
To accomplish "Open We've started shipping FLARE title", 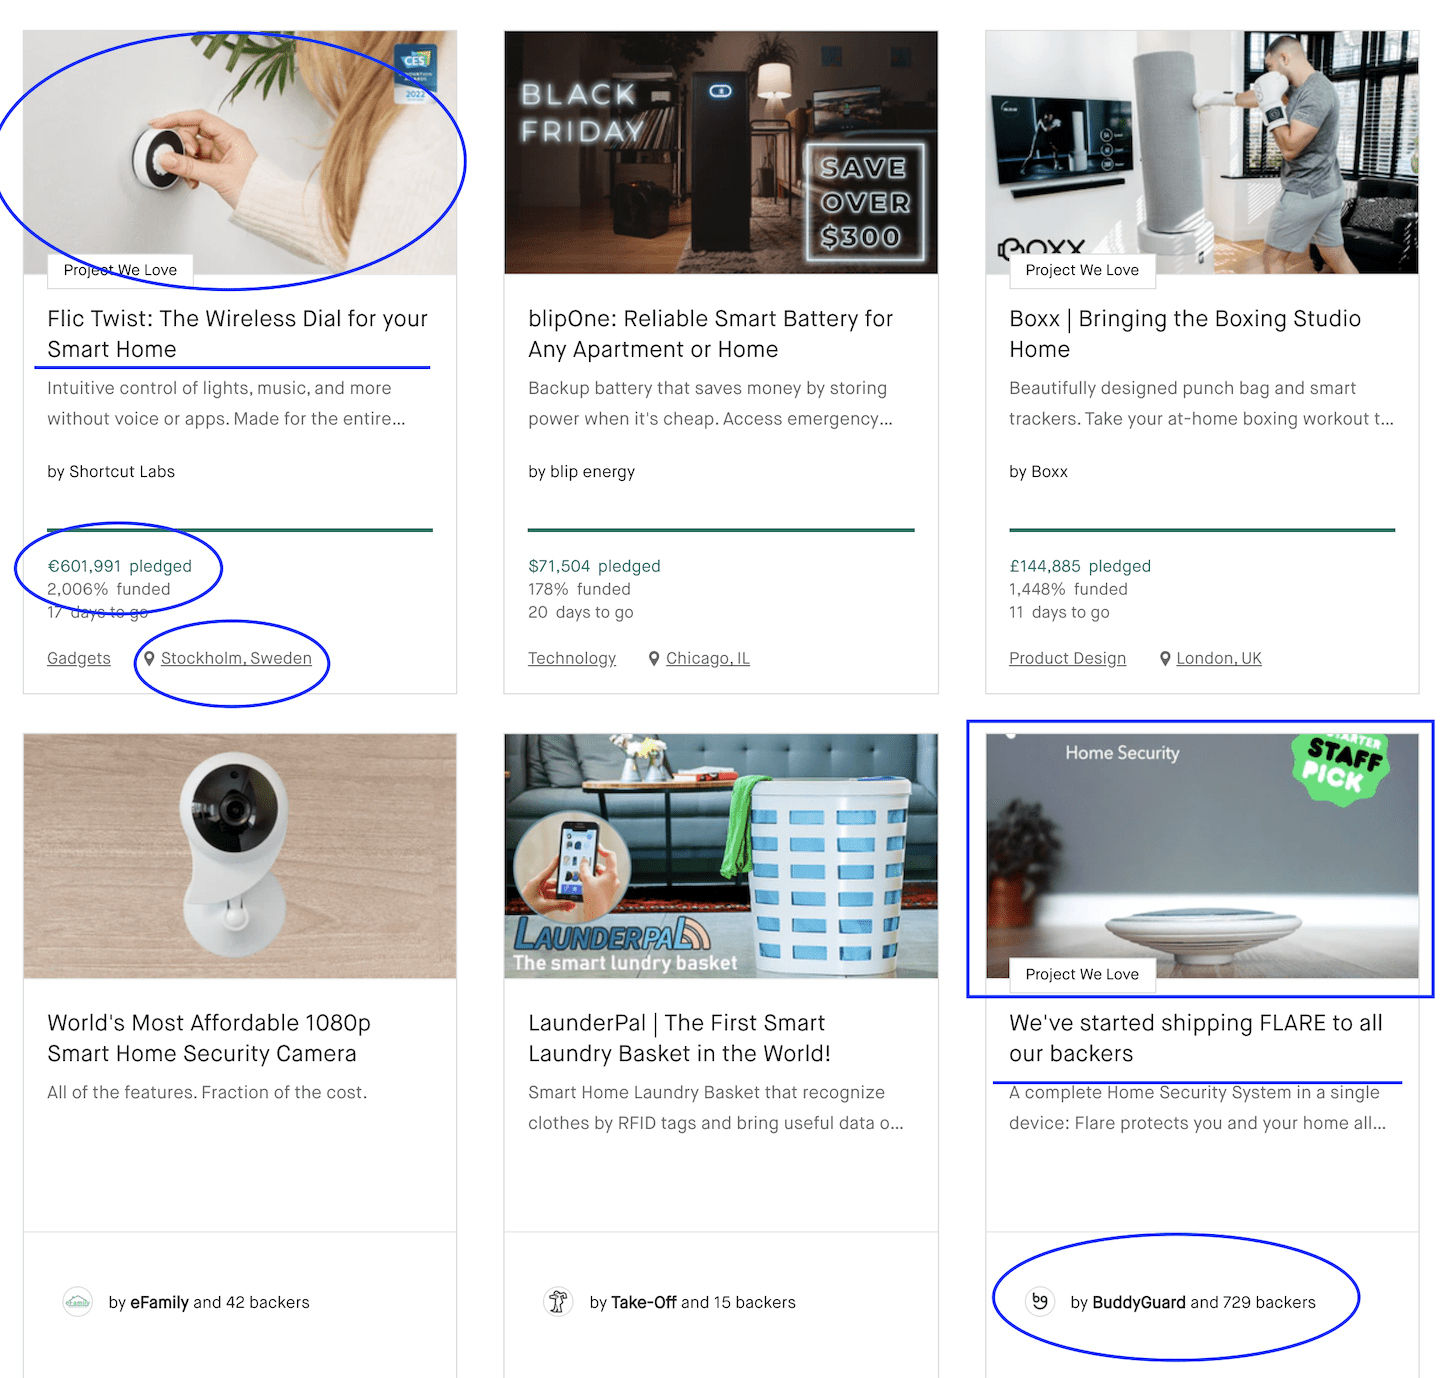I will click(1196, 1038).
